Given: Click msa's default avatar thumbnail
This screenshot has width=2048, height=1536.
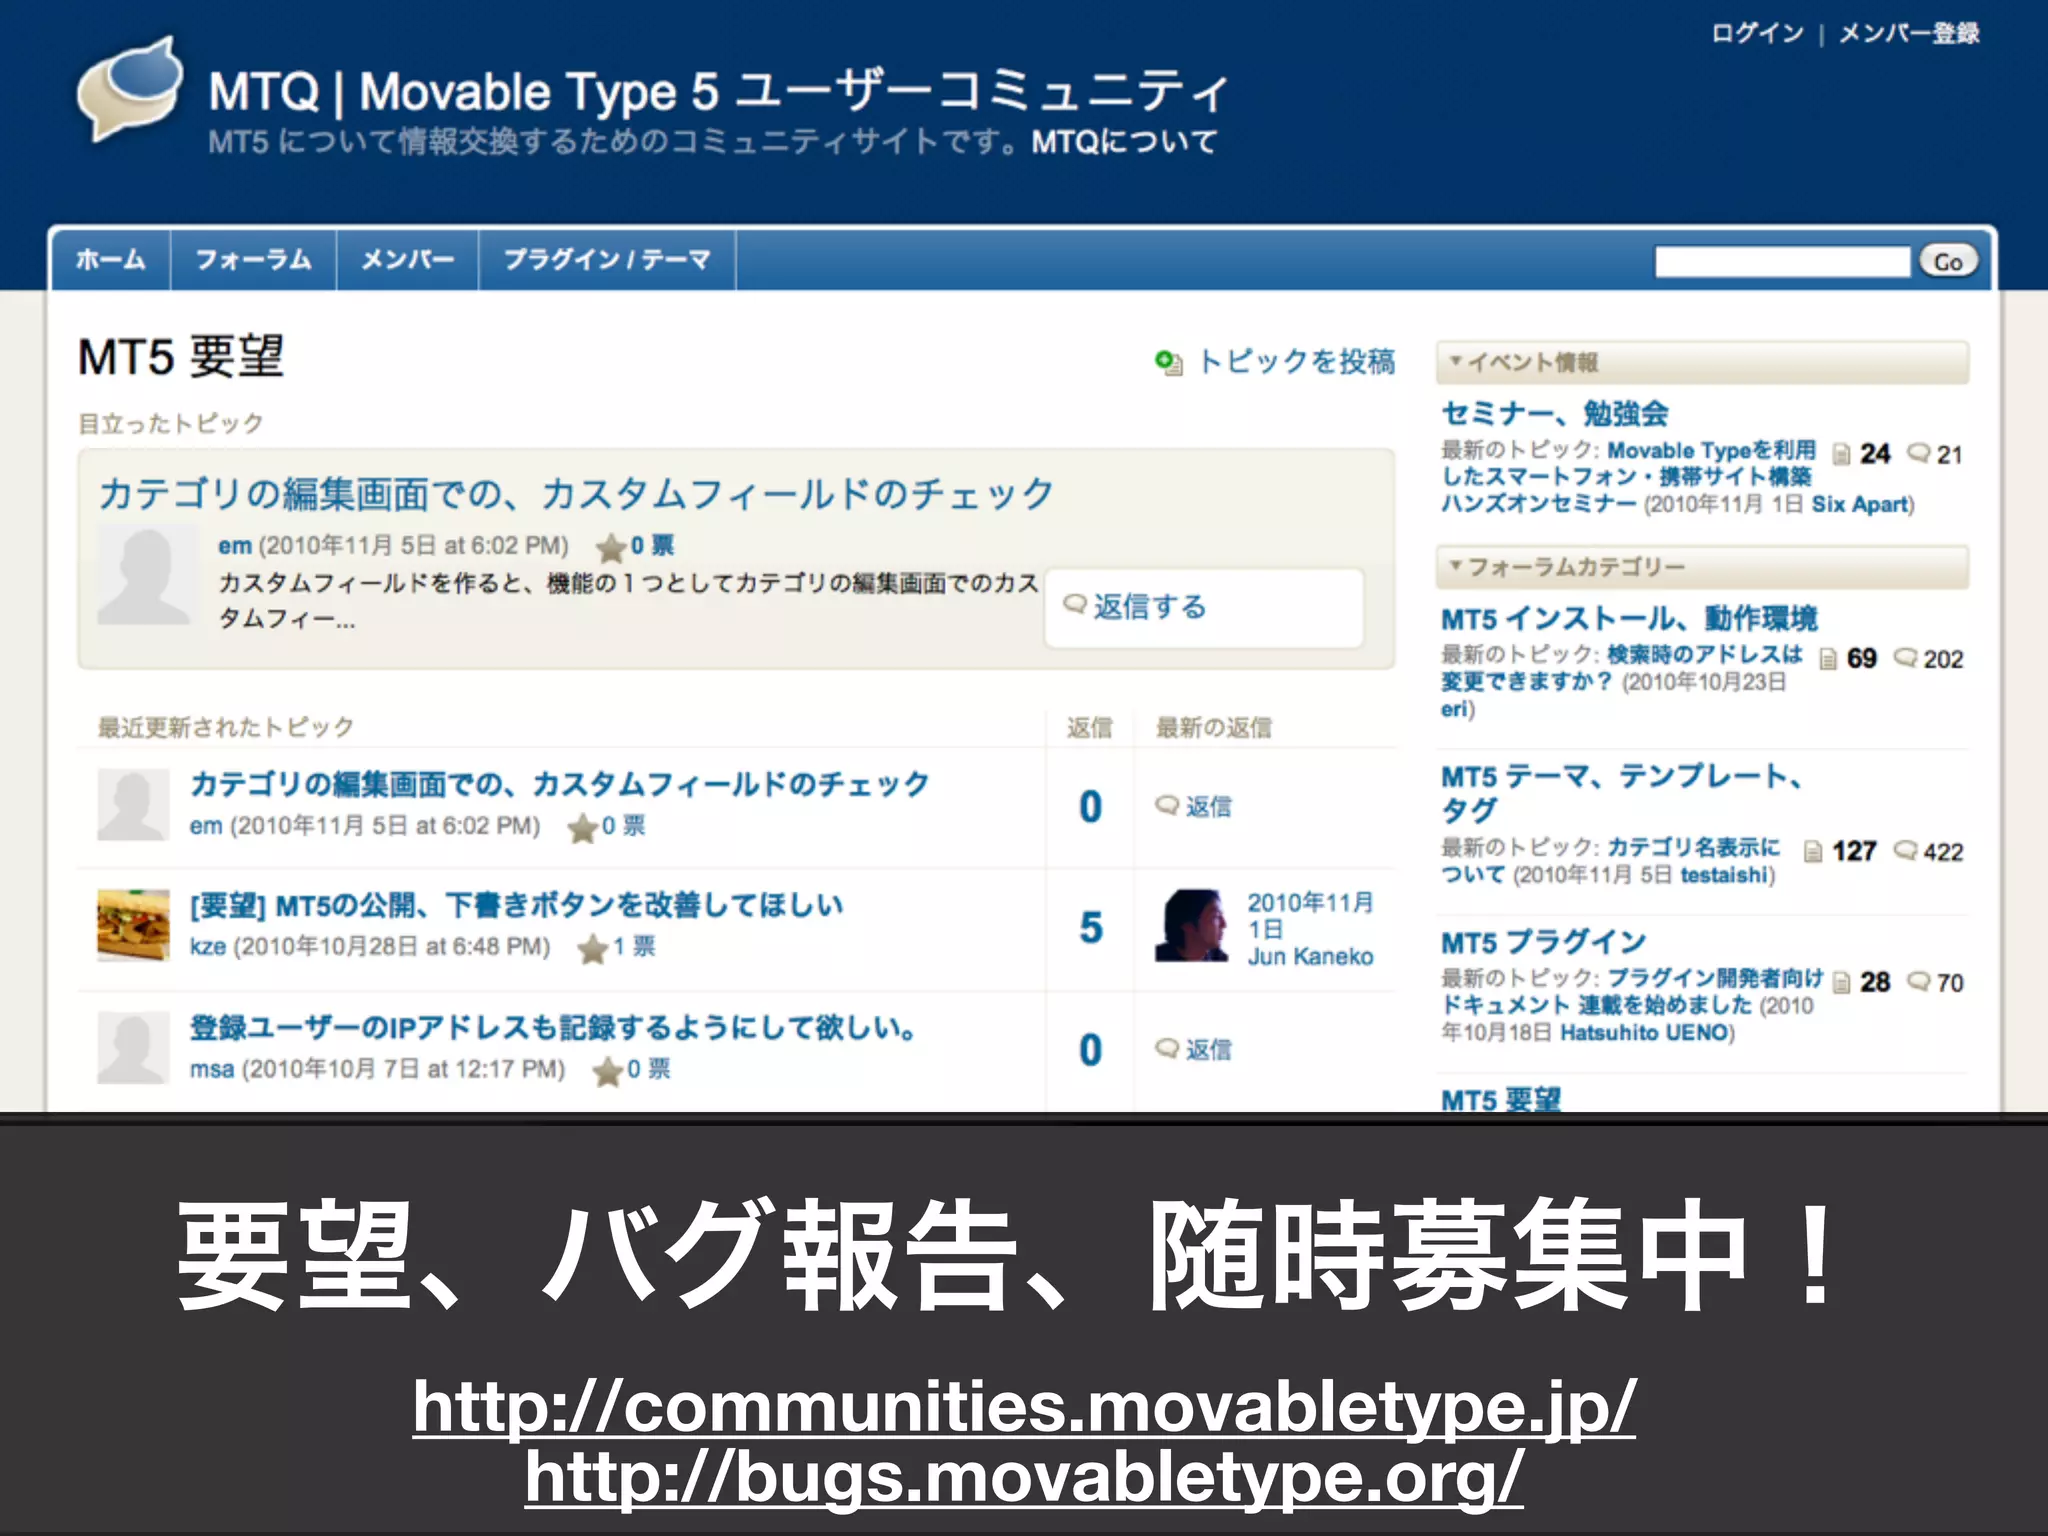Looking at the screenshot, I should (133, 1048).
